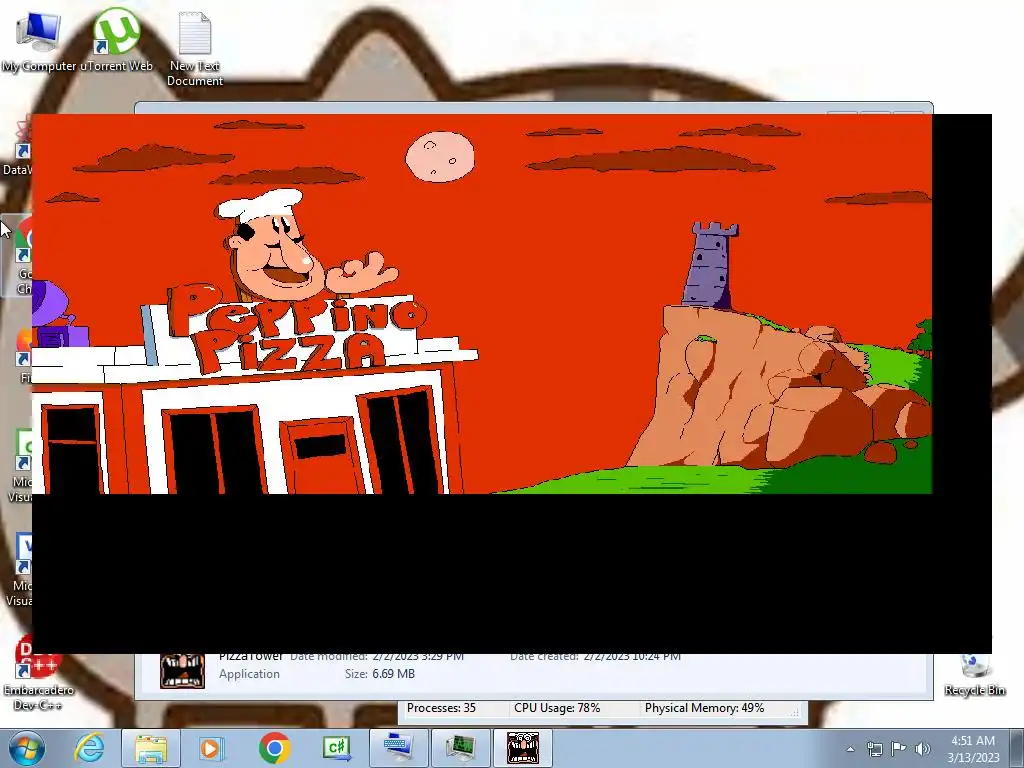1024x768 pixels.
Task: Open the My Computer desktop icon
Action: pos(39,40)
